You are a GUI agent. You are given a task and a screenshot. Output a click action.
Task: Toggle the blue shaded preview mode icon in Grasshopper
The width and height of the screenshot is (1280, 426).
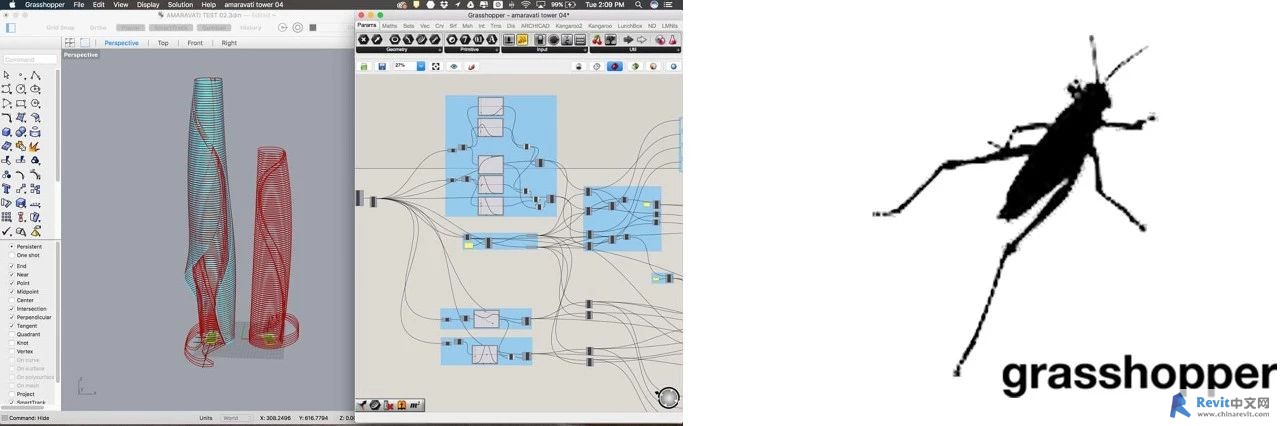tap(615, 66)
